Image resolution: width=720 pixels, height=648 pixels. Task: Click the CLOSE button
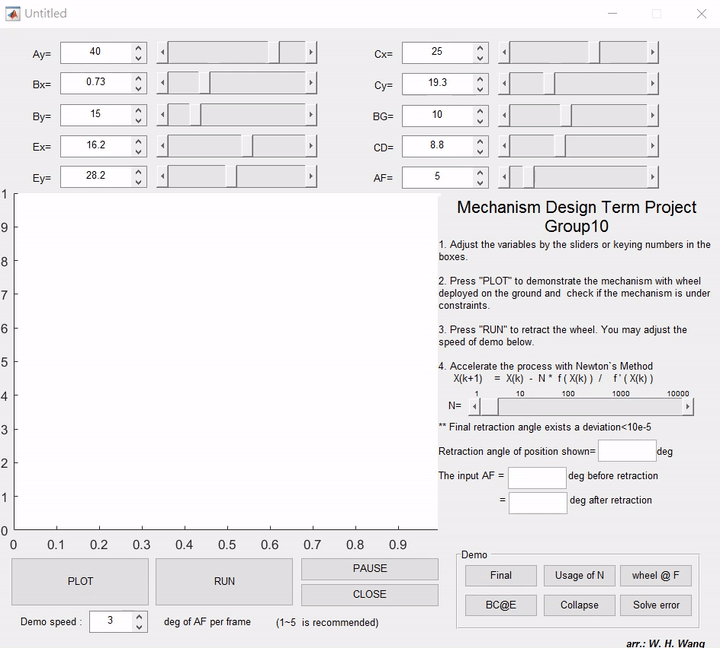[x=369, y=594]
